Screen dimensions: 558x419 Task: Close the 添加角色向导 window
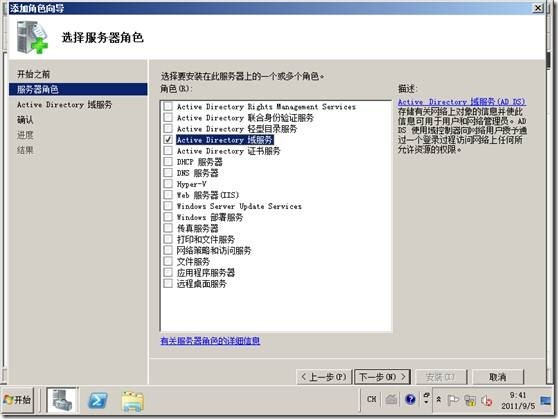538,8
